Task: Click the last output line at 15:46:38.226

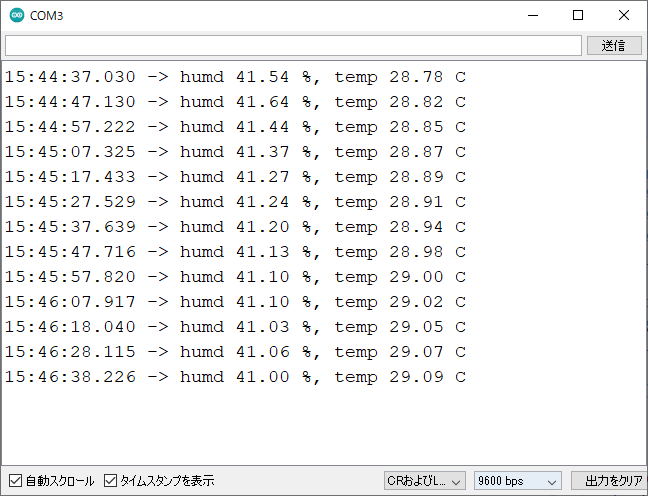Action: (235, 377)
